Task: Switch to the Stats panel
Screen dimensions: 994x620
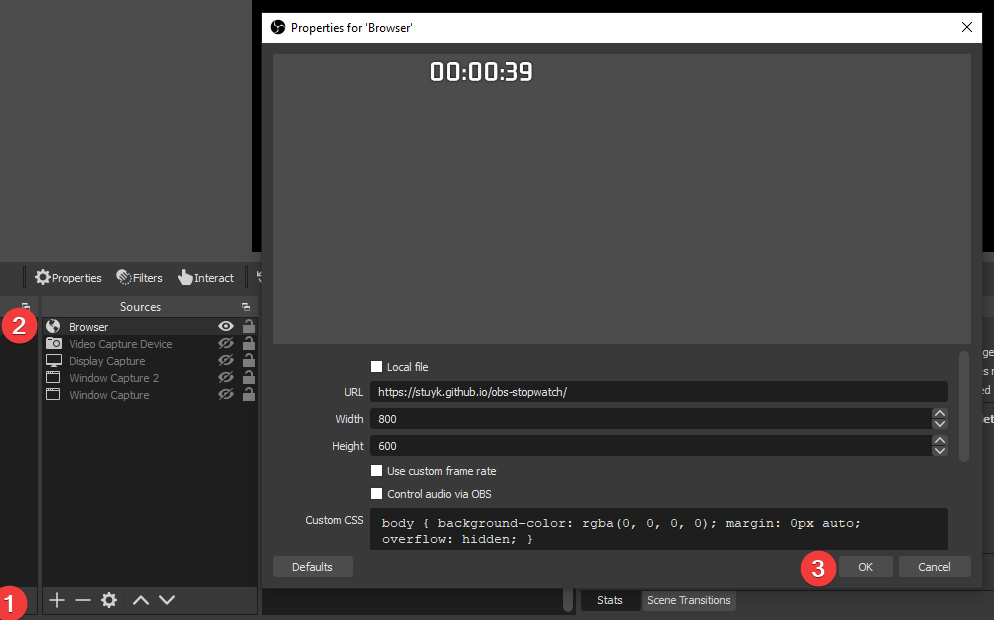Action: 609,600
